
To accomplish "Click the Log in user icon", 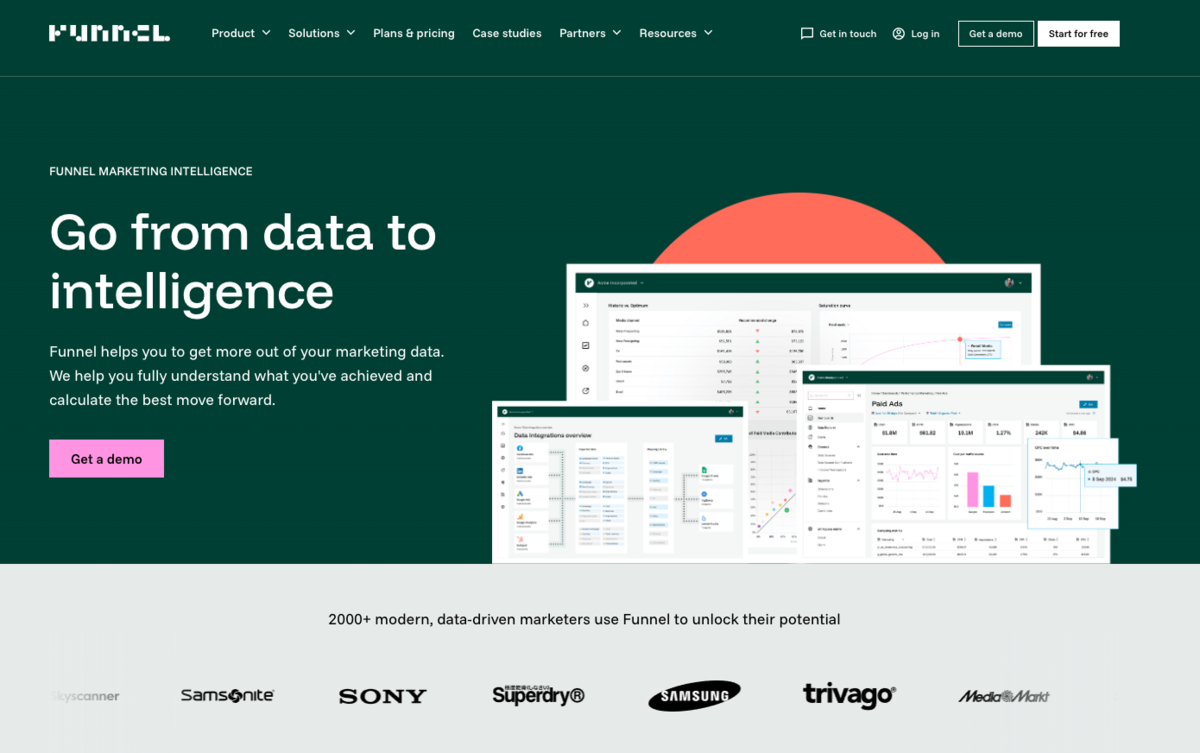I will [898, 34].
